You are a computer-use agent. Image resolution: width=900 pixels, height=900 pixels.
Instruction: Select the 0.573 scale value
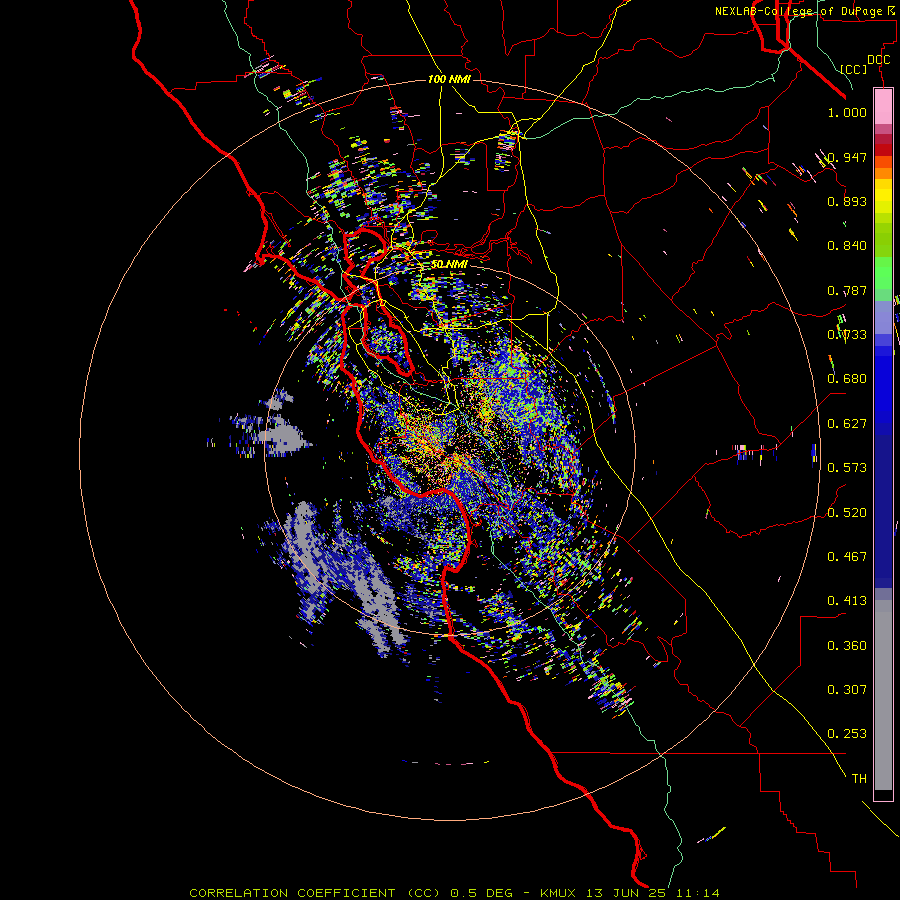[x=847, y=468]
